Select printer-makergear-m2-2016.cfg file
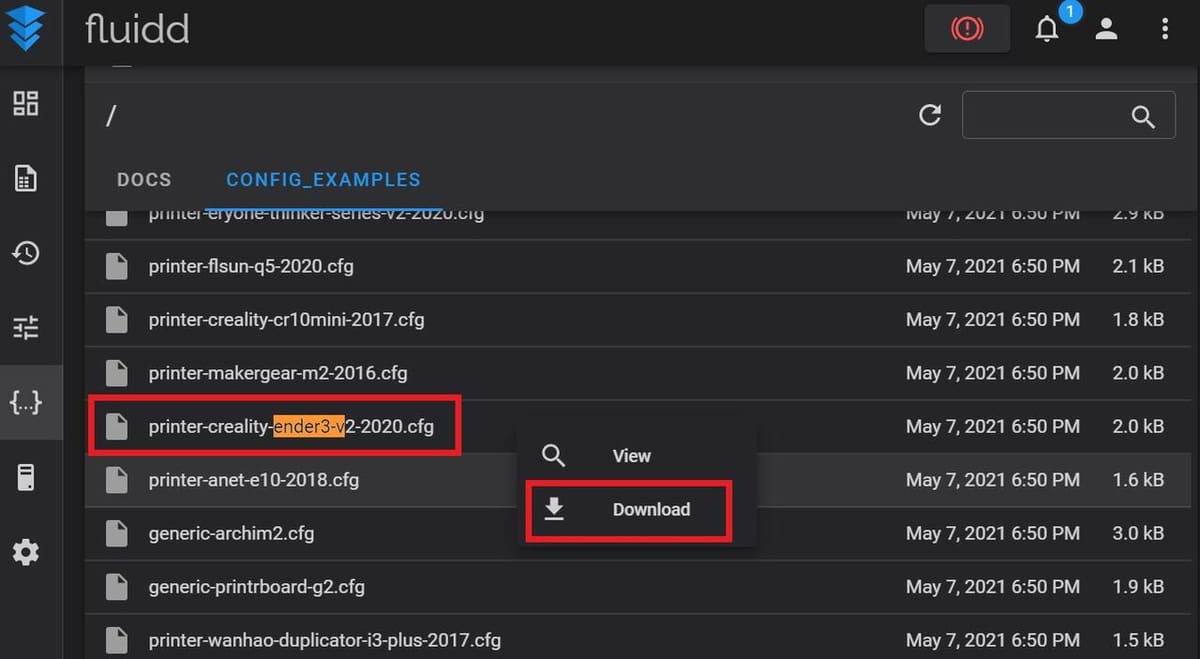Image resolution: width=1200 pixels, height=659 pixels. pyautogui.click(x=278, y=373)
